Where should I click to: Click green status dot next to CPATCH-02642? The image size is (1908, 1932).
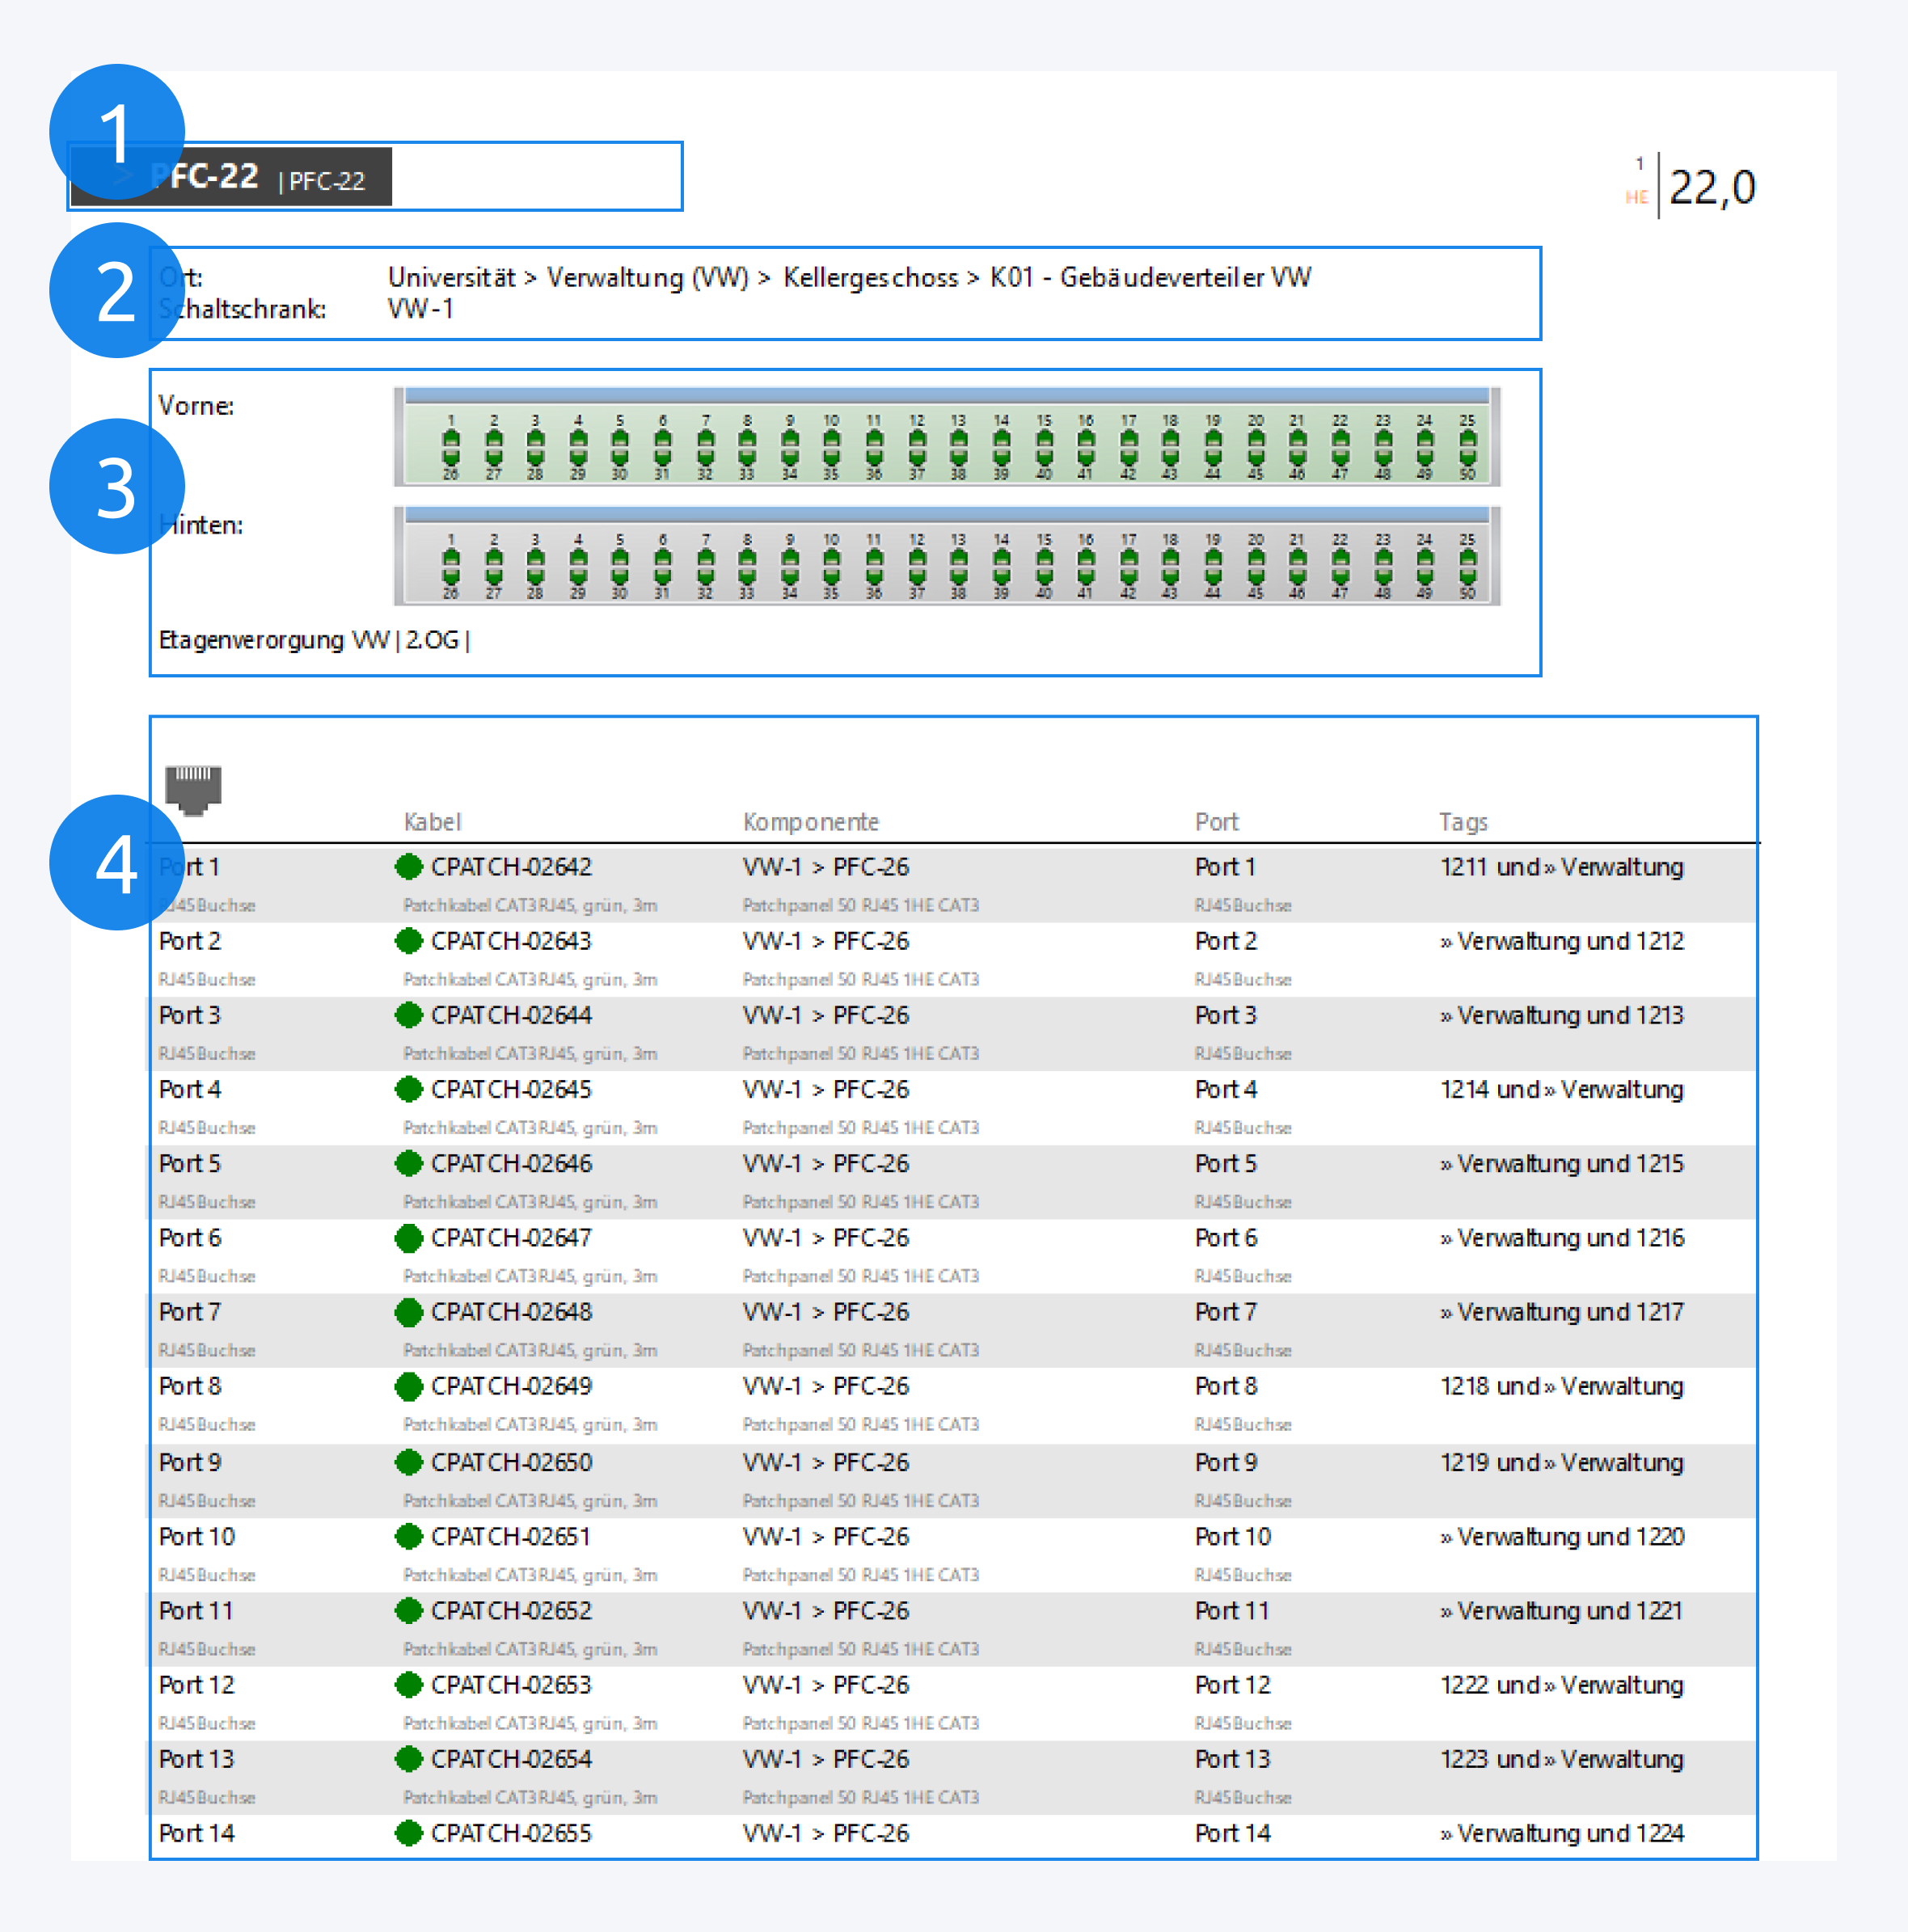point(408,867)
